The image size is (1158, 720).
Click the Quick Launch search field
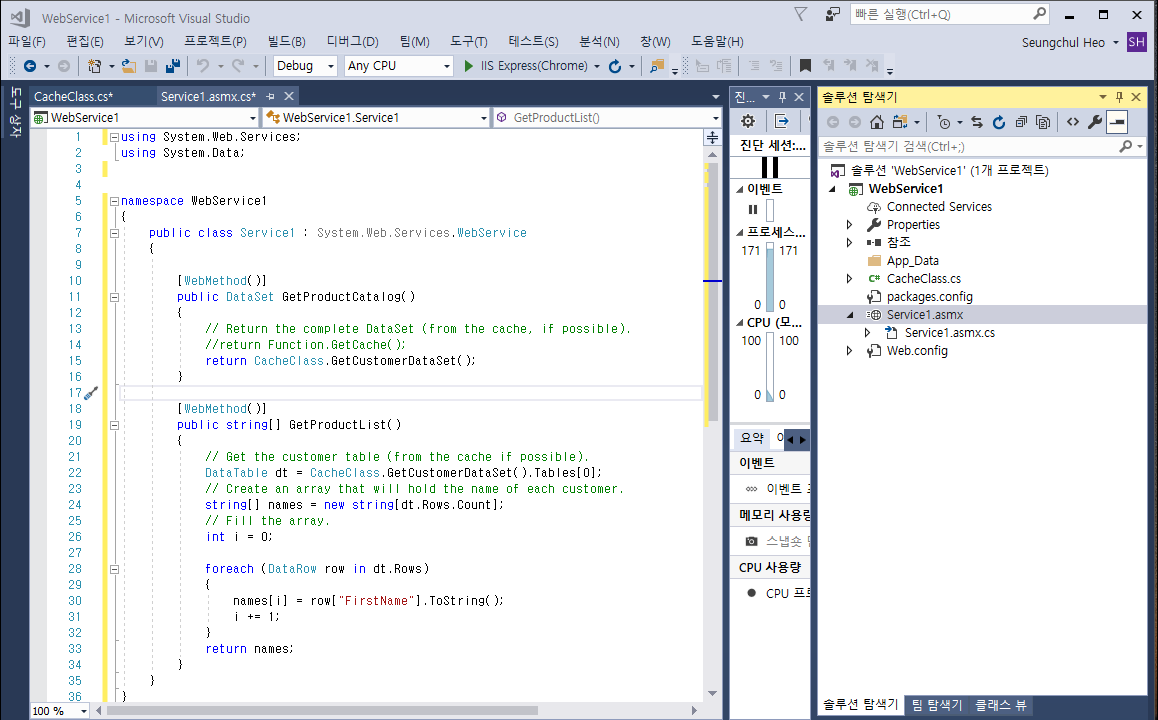point(940,14)
